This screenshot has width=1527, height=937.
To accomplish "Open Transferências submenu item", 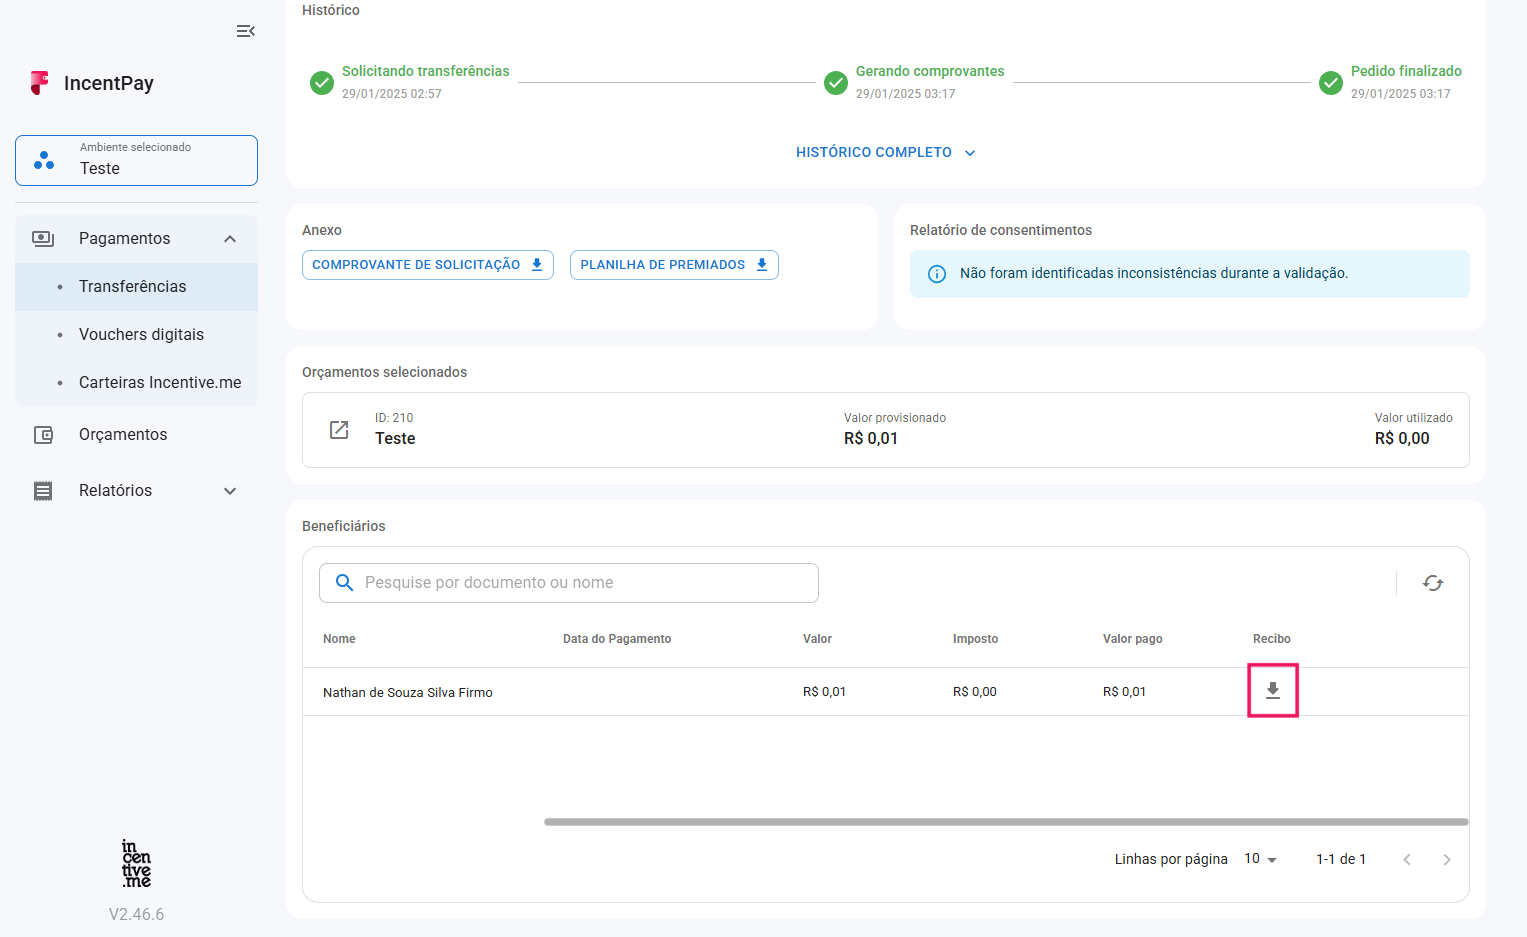I will [x=136, y=287].
